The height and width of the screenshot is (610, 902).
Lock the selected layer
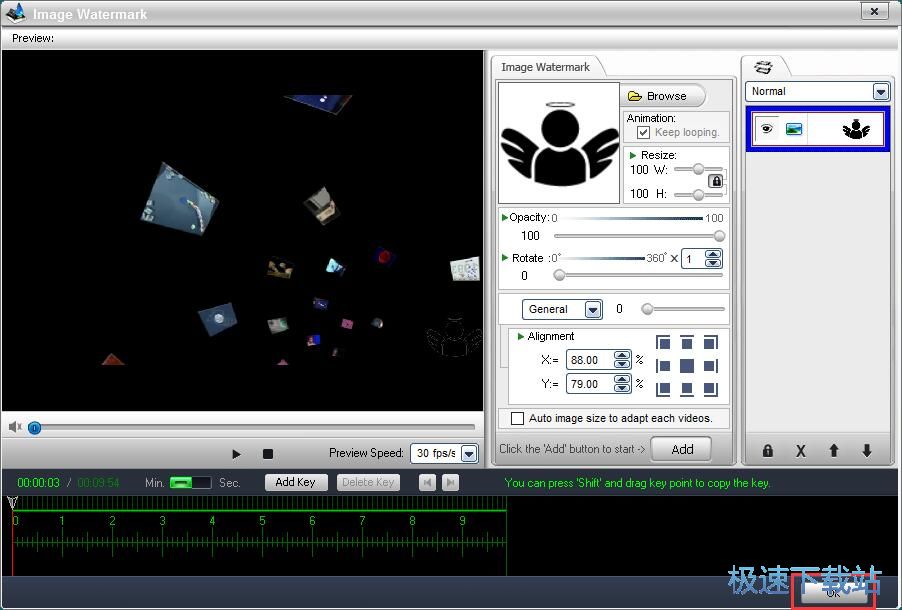click(767, 451)
